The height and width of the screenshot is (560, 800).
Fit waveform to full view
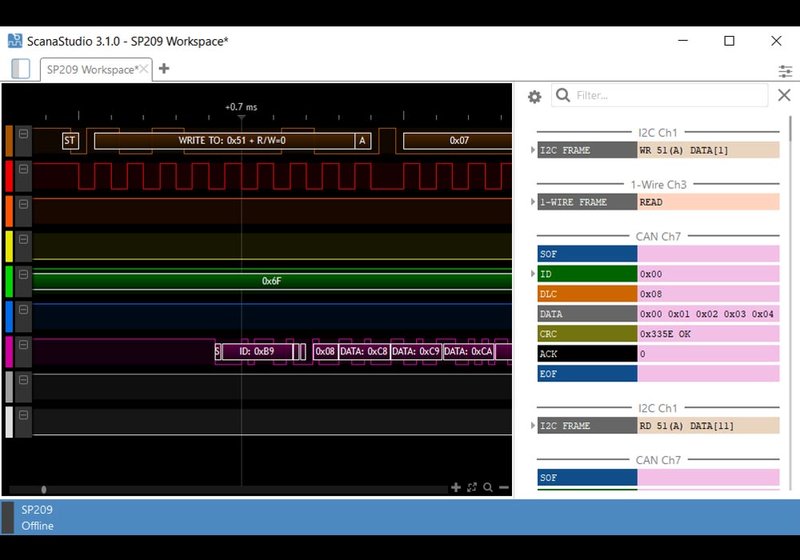[471, 487]
